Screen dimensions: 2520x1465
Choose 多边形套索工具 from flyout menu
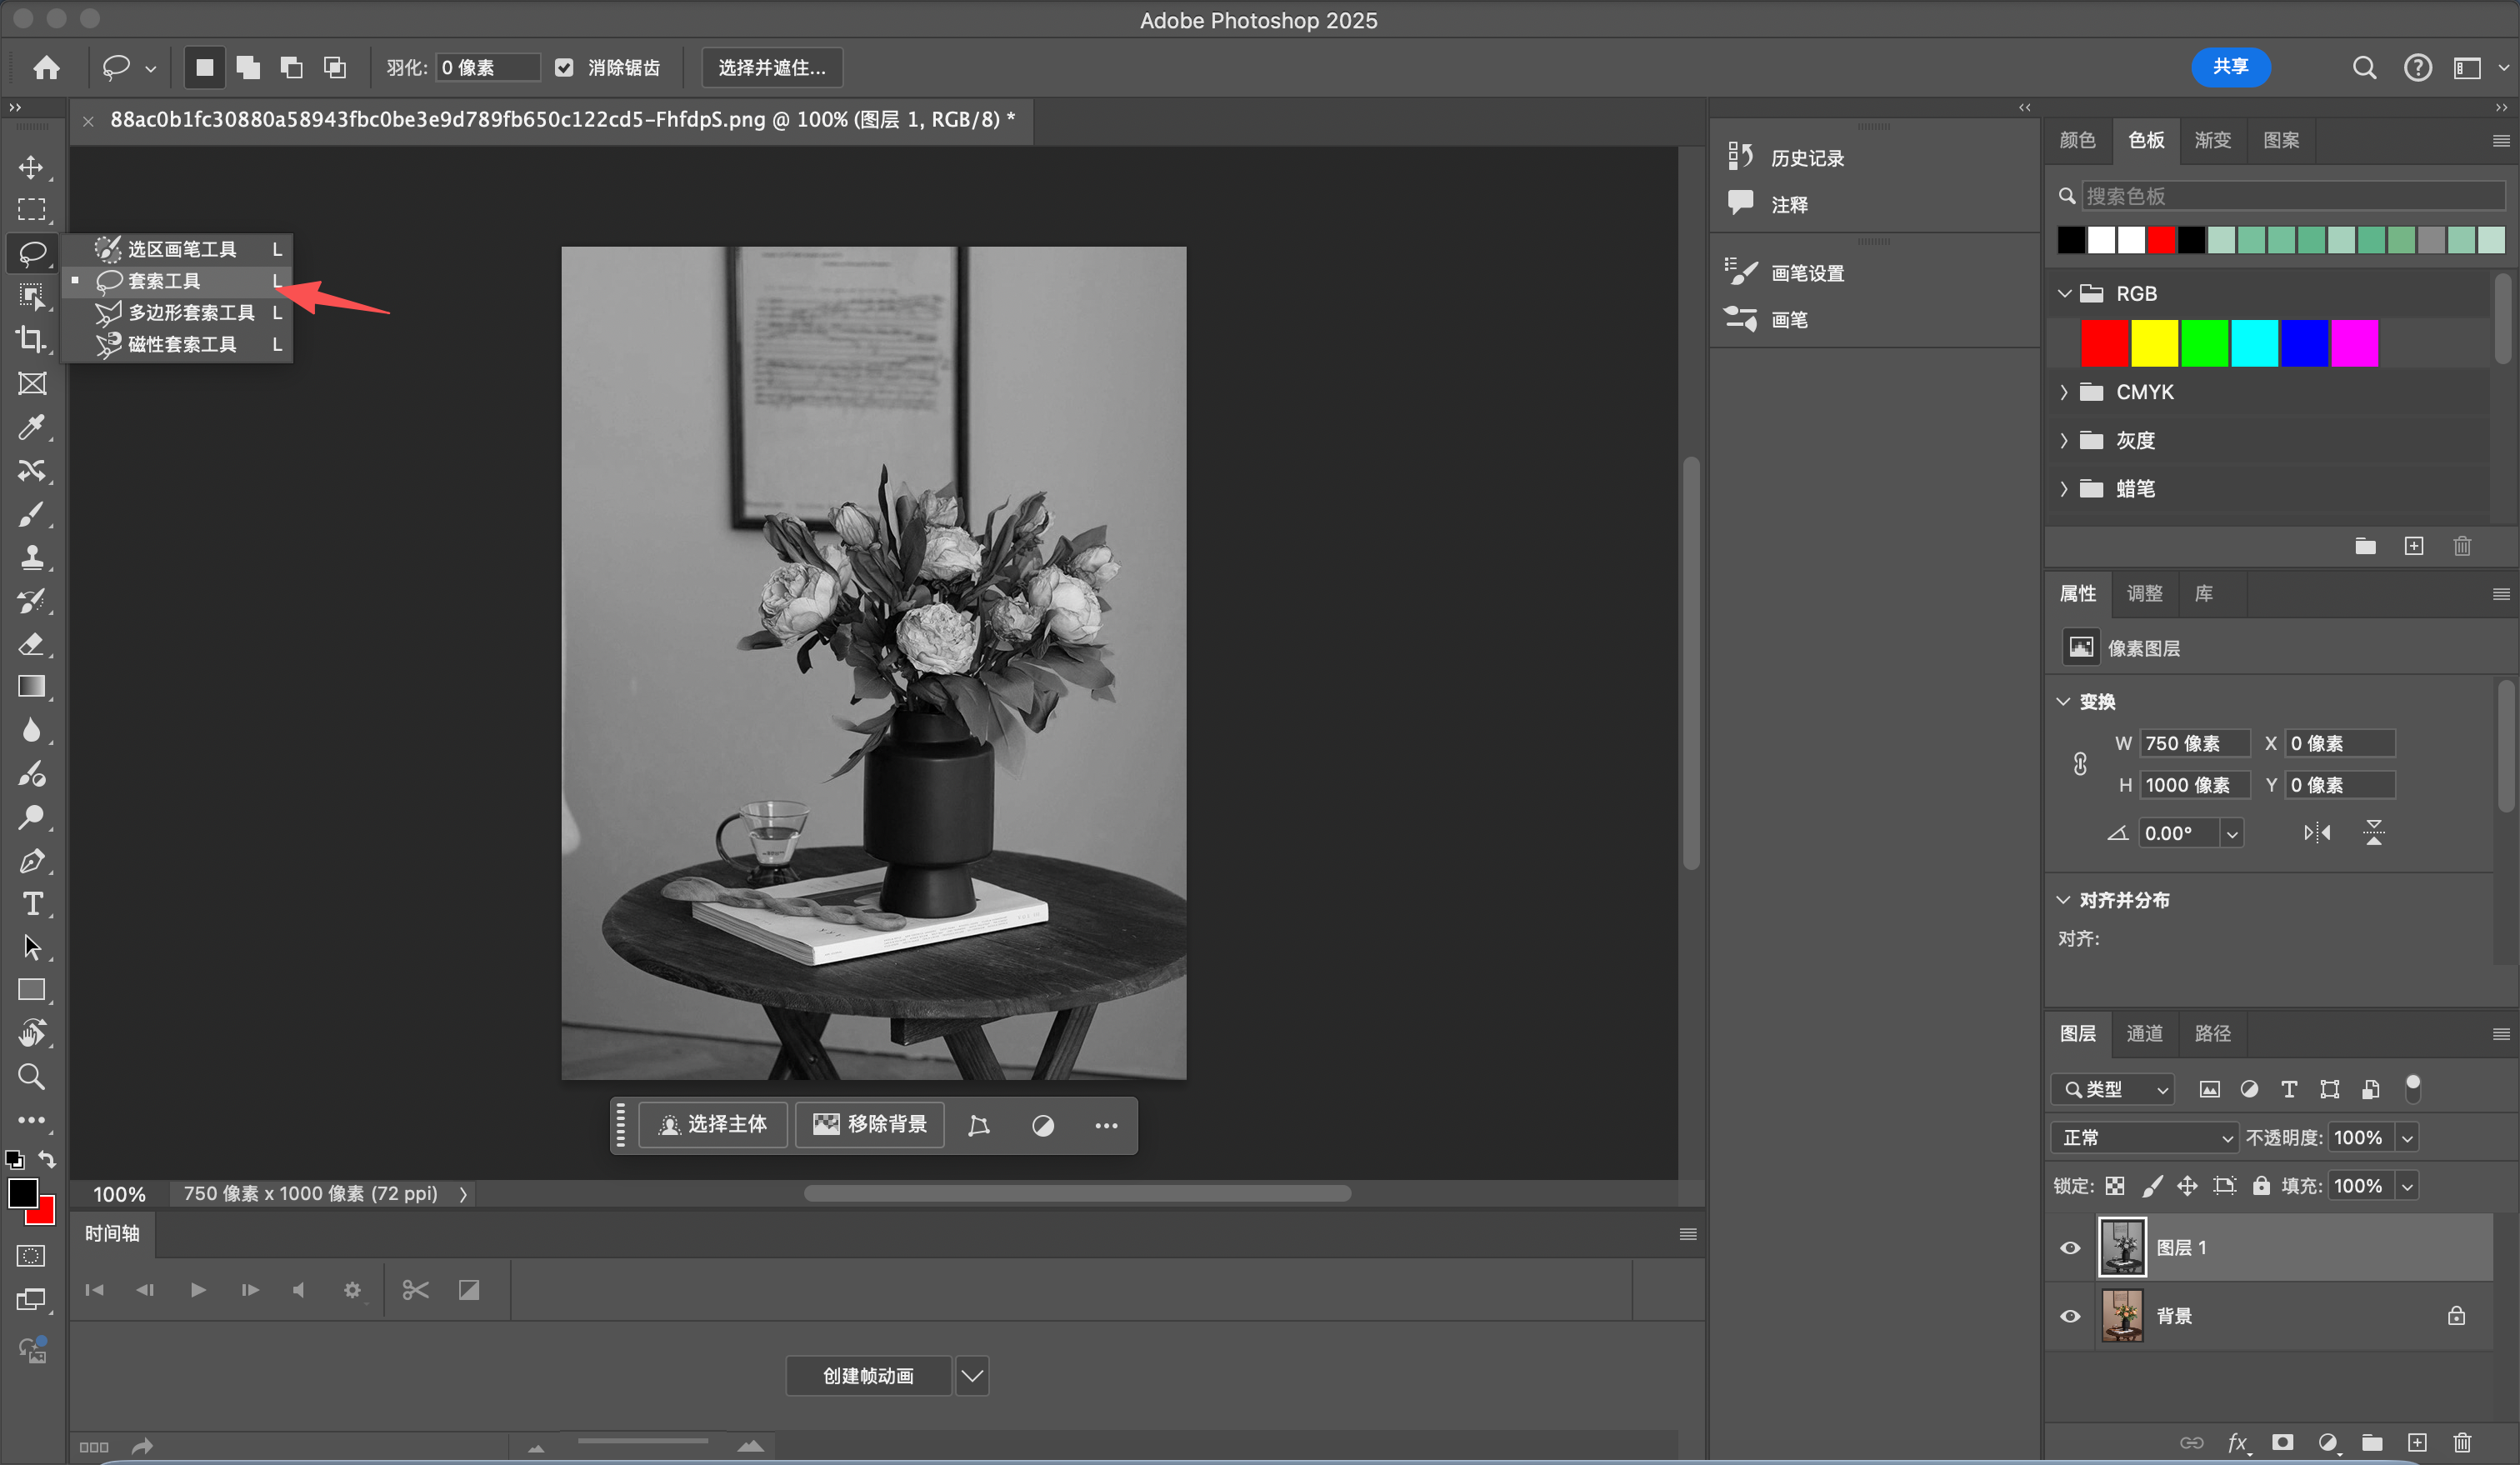click(x=178, y=313)
